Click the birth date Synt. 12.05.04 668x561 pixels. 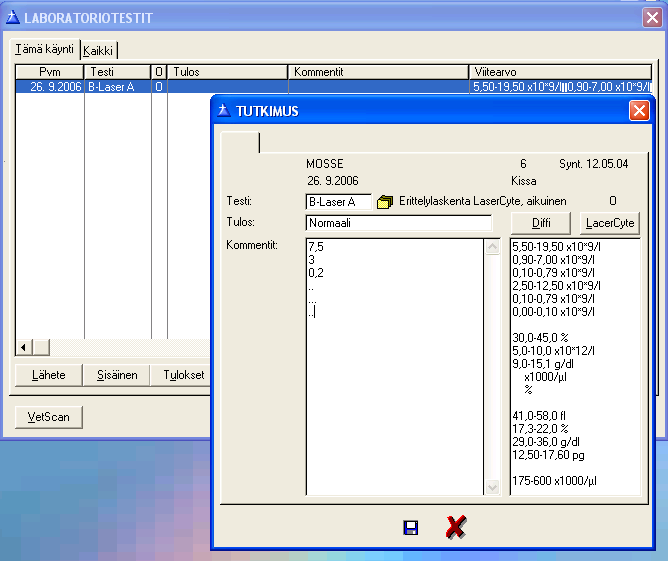593,164
